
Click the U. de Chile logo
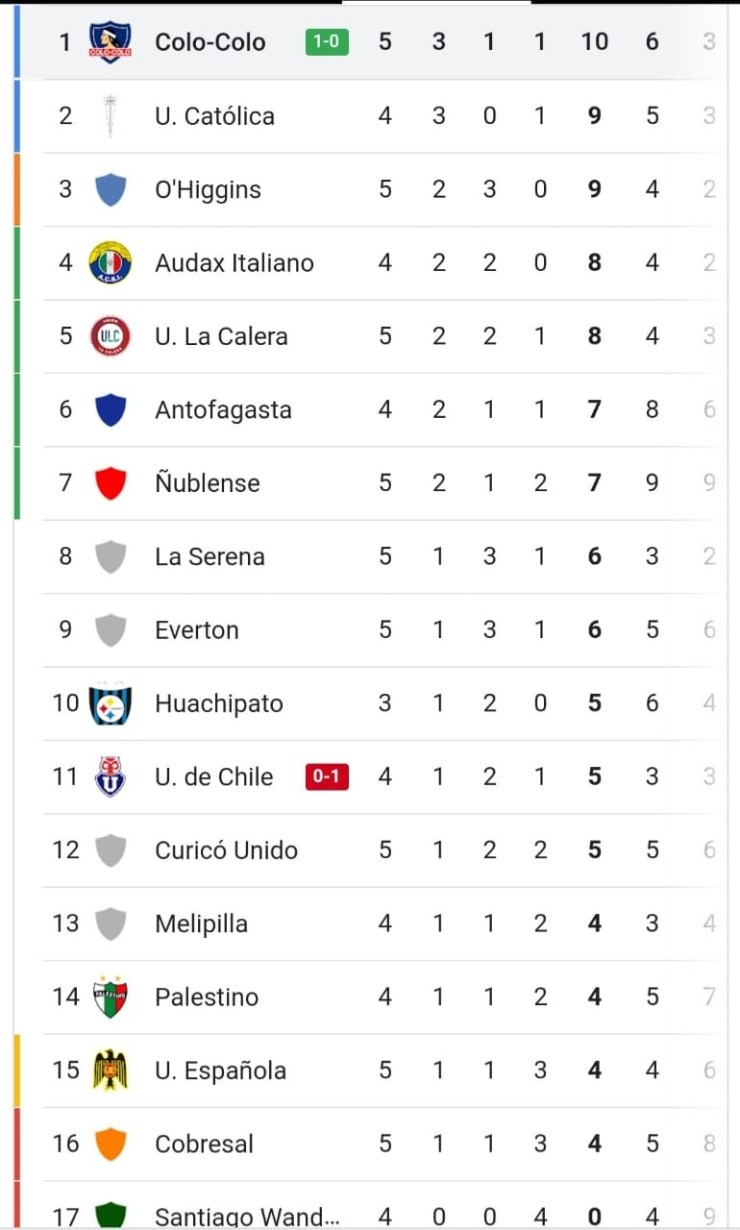pyautogui.click(x=110, y=777)
